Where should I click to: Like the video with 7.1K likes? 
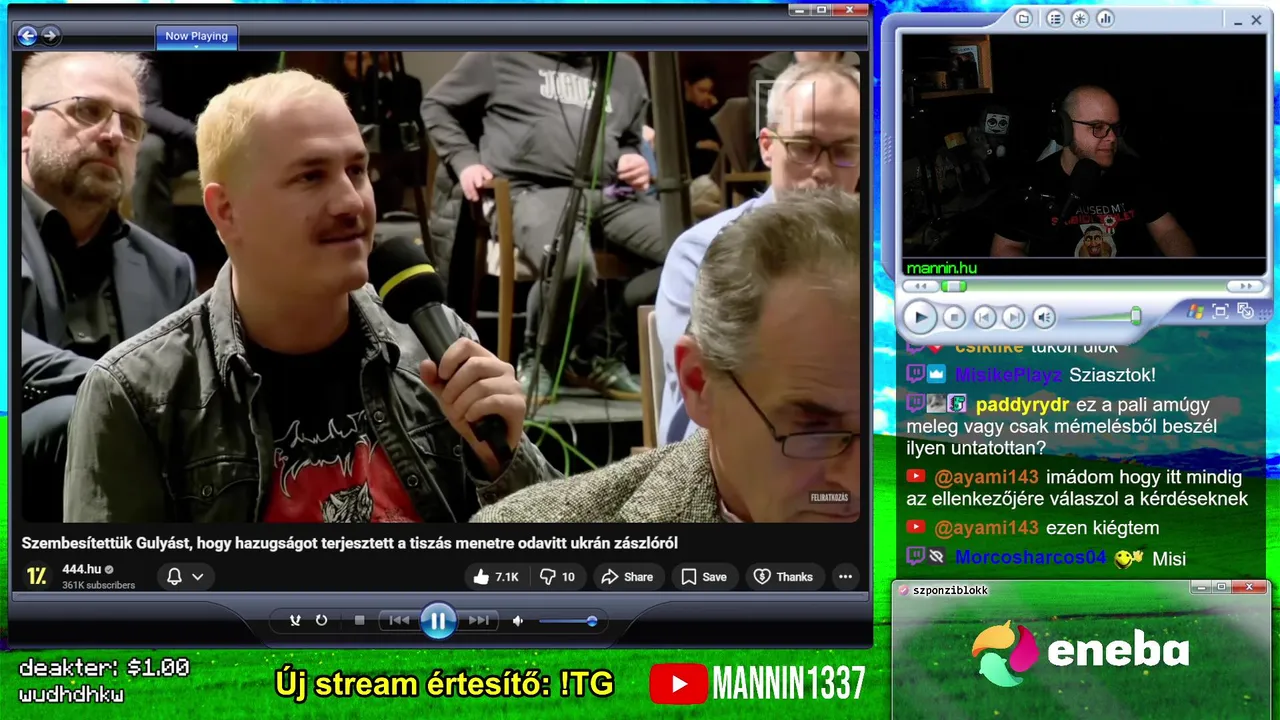tap(497, 577)
